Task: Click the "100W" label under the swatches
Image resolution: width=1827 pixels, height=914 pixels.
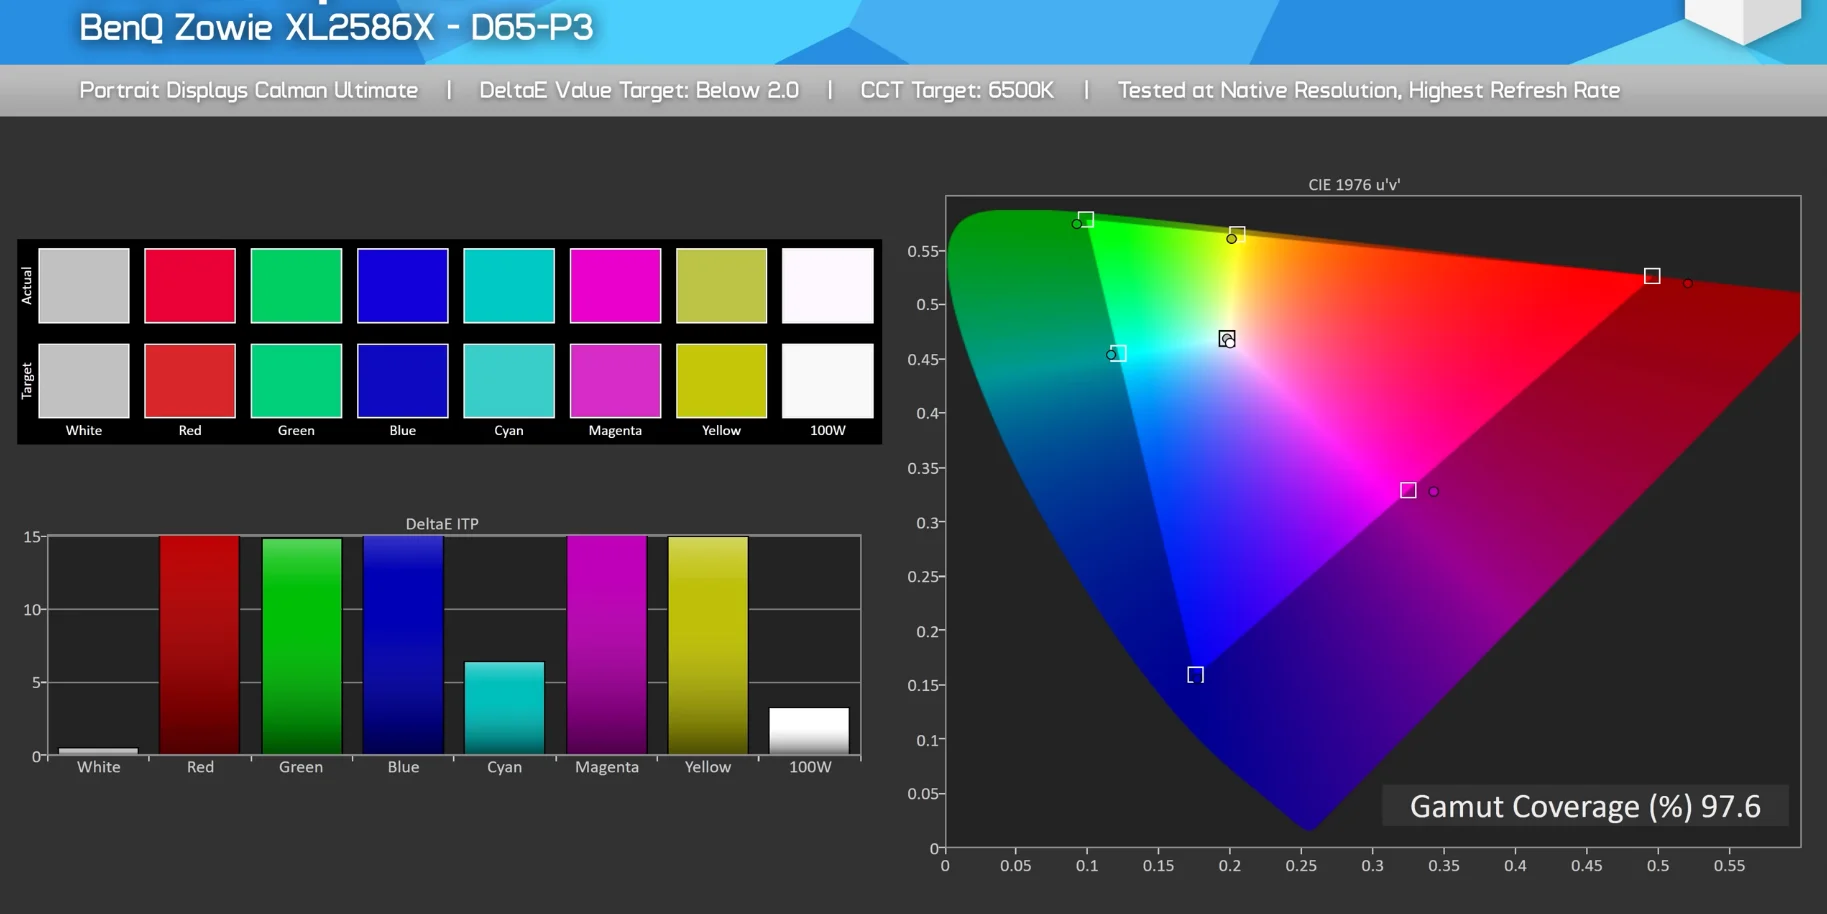Action: coord(828,431)
